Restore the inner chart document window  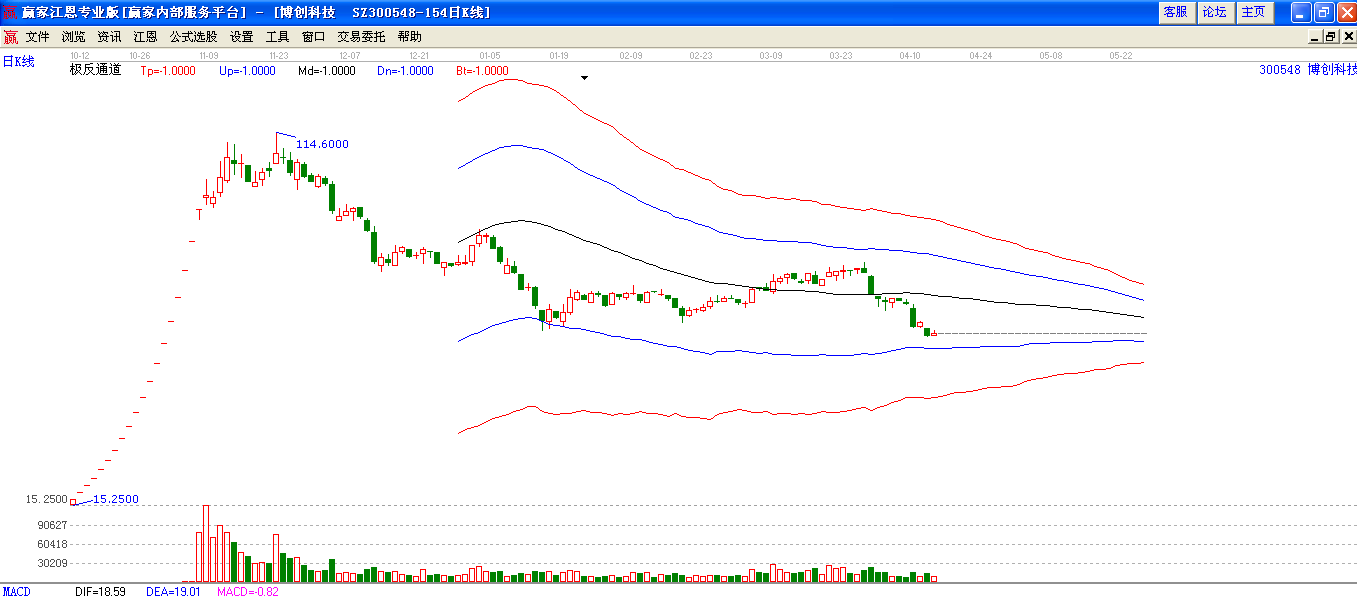(x=1330, y=37)
